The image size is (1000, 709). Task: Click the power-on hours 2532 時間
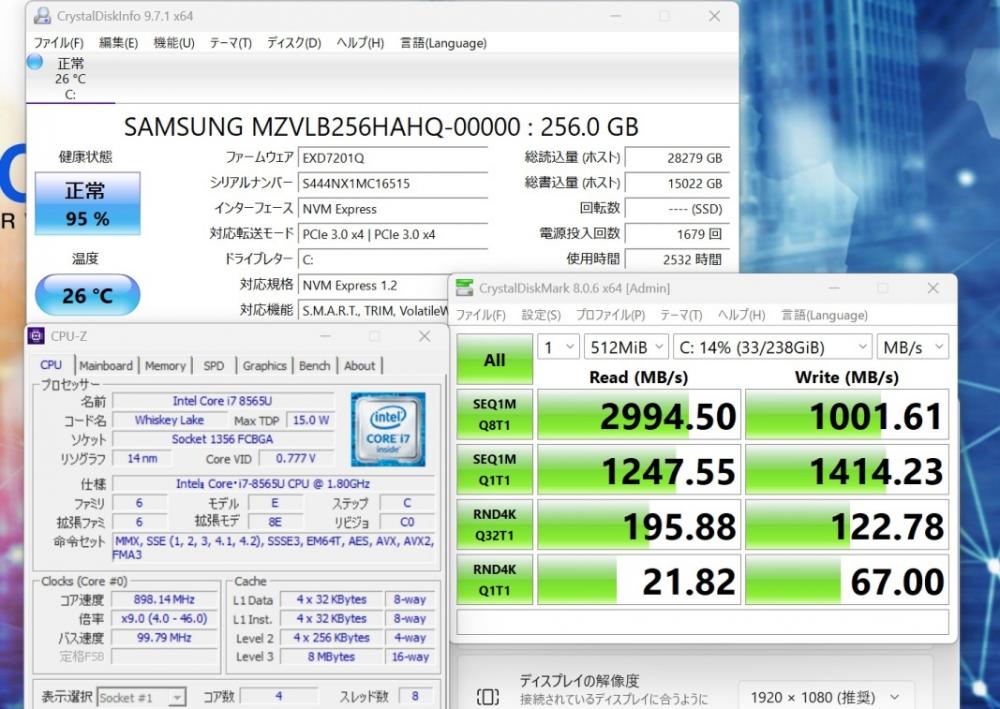[677, 259]
